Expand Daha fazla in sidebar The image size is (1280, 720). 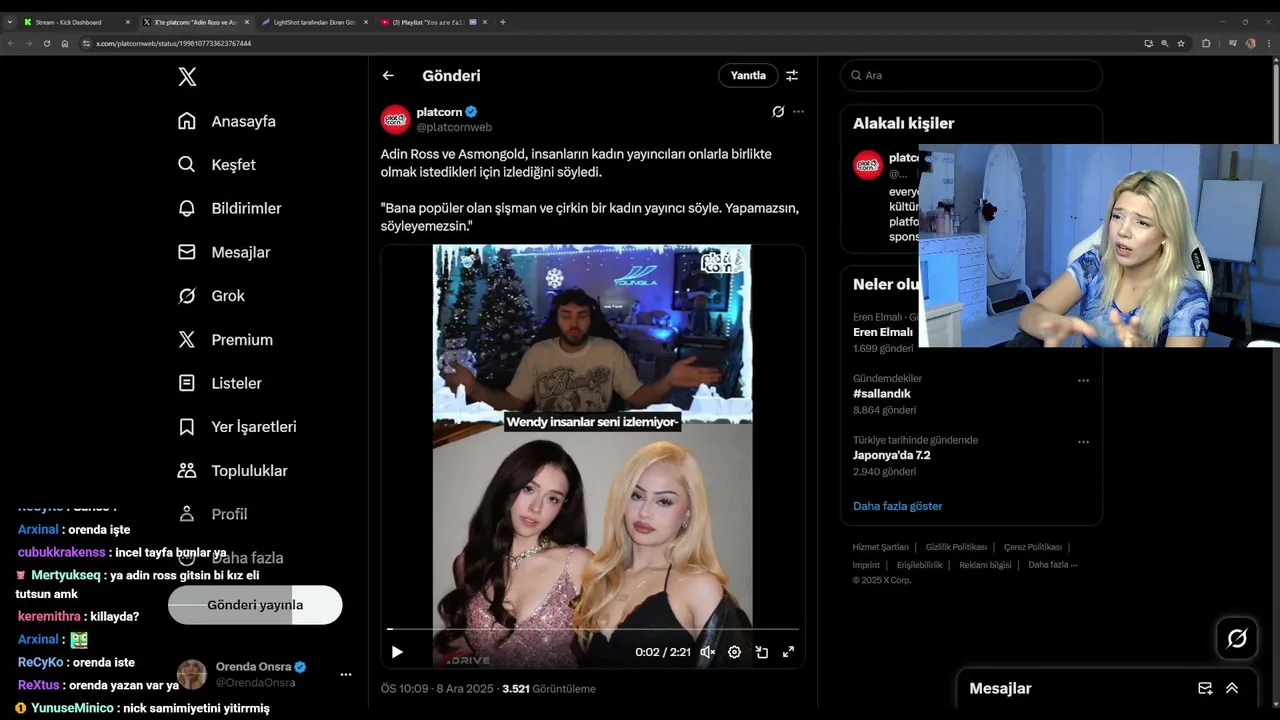[x=230, y=558]
